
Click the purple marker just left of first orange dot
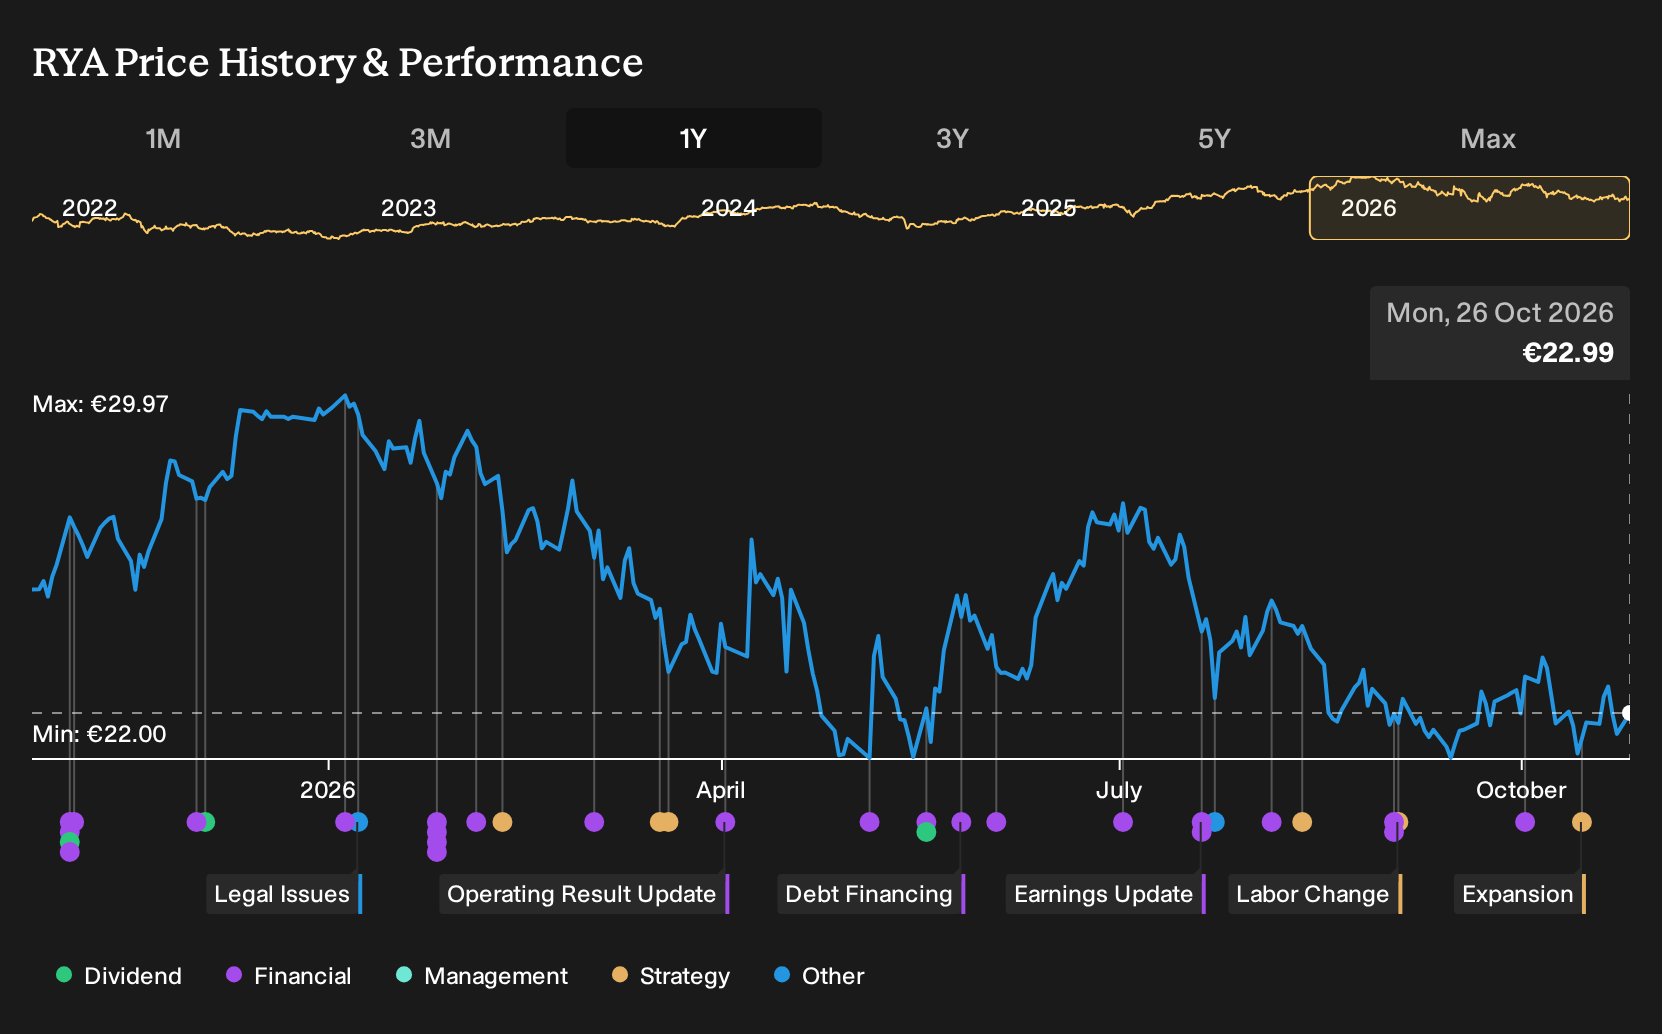tap(476, 822)
